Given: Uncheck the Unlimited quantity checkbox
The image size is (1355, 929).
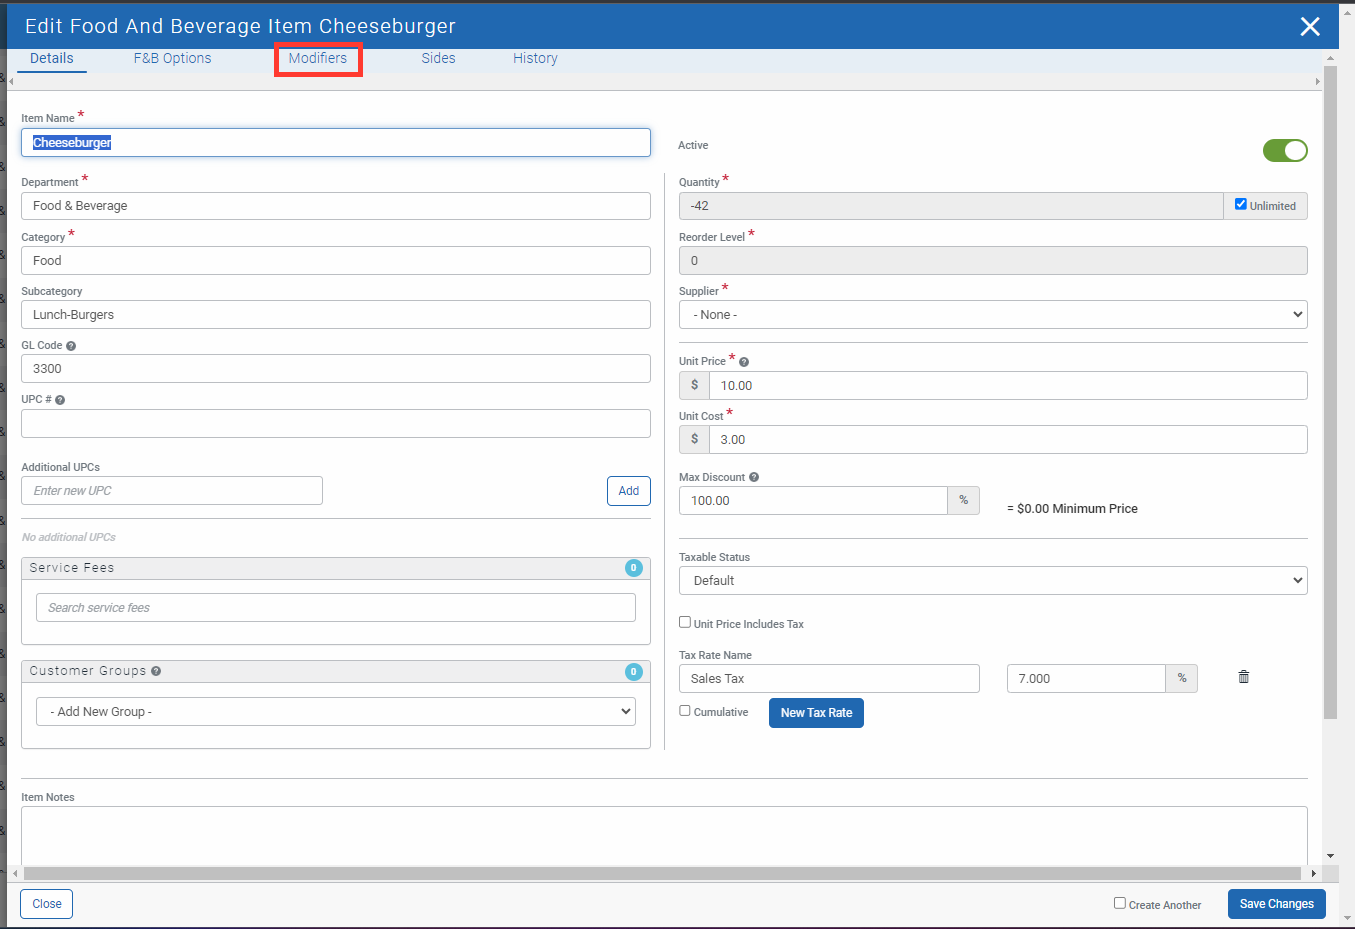Looking at the screenshot, I should pos(1240,204).
